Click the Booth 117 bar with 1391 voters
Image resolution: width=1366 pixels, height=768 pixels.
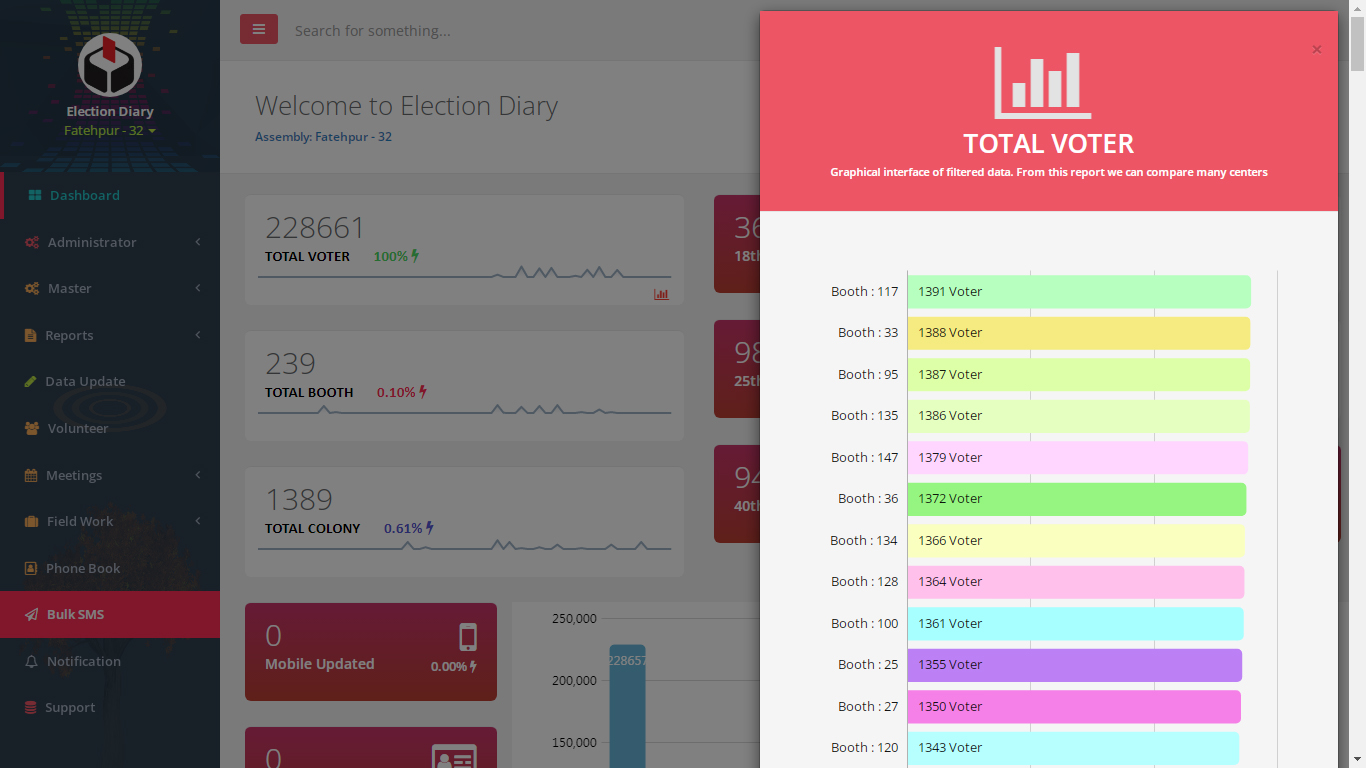click(x=1078, y=292)
